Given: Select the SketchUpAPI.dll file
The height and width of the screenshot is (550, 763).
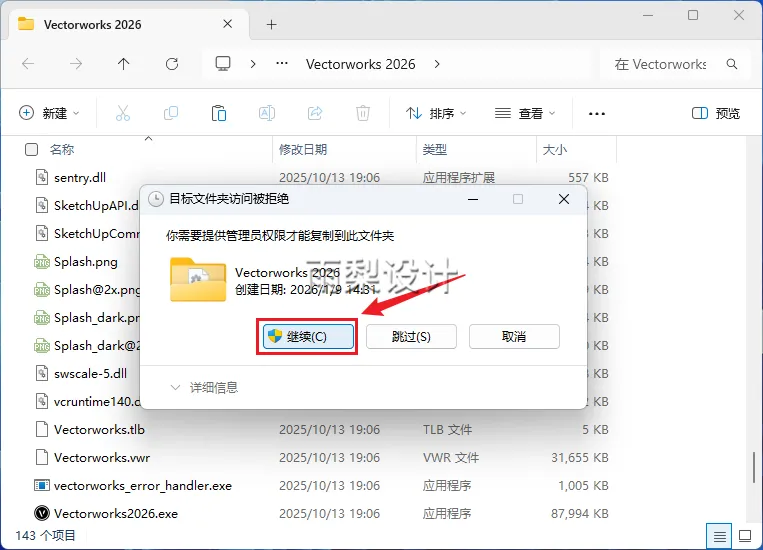Looking at the screenshot, I should click(x=96, y=205).
